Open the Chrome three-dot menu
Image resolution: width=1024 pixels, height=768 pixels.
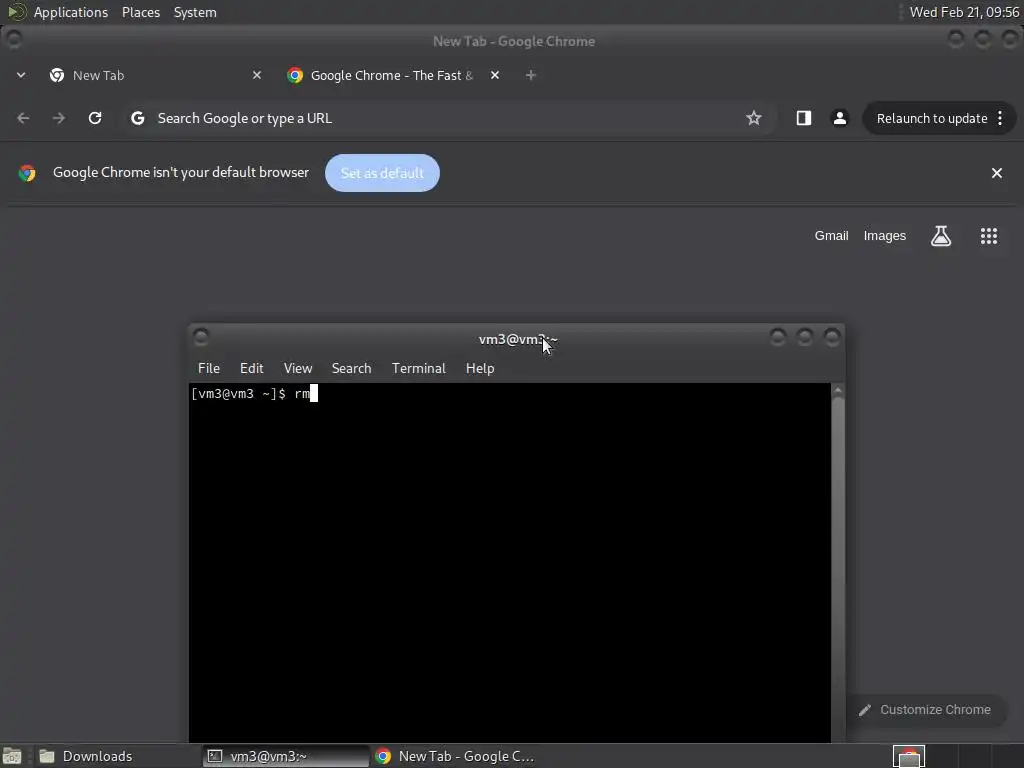coord(1000,118)
